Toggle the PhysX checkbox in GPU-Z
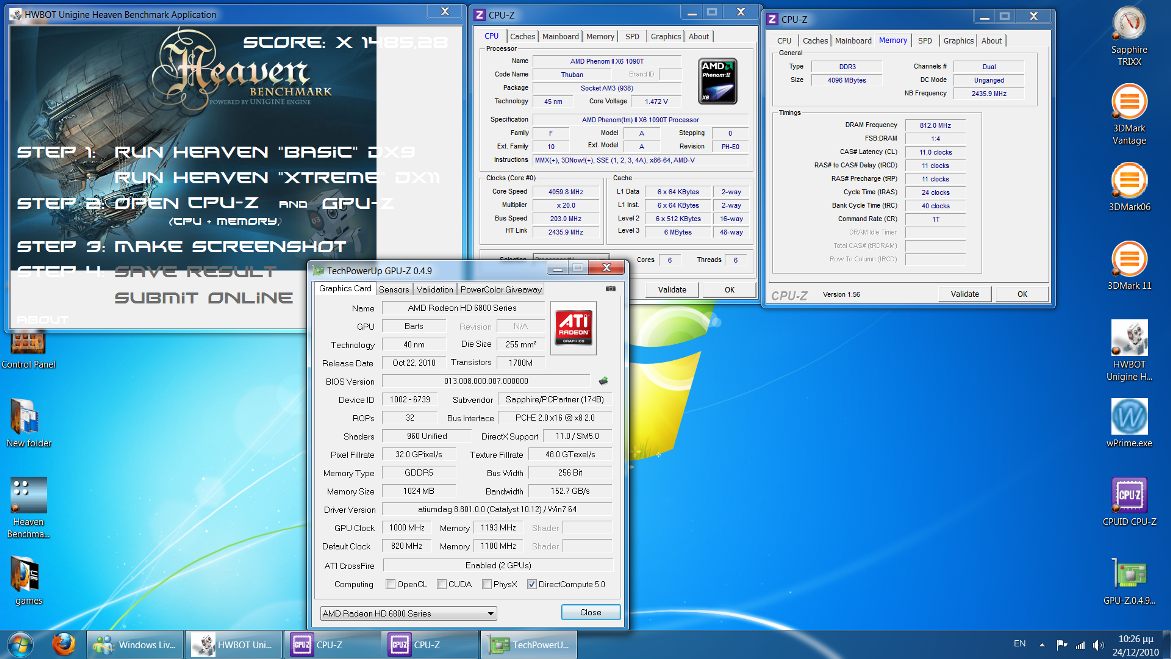The image size is (1171, 659). (x=487, y=584)
